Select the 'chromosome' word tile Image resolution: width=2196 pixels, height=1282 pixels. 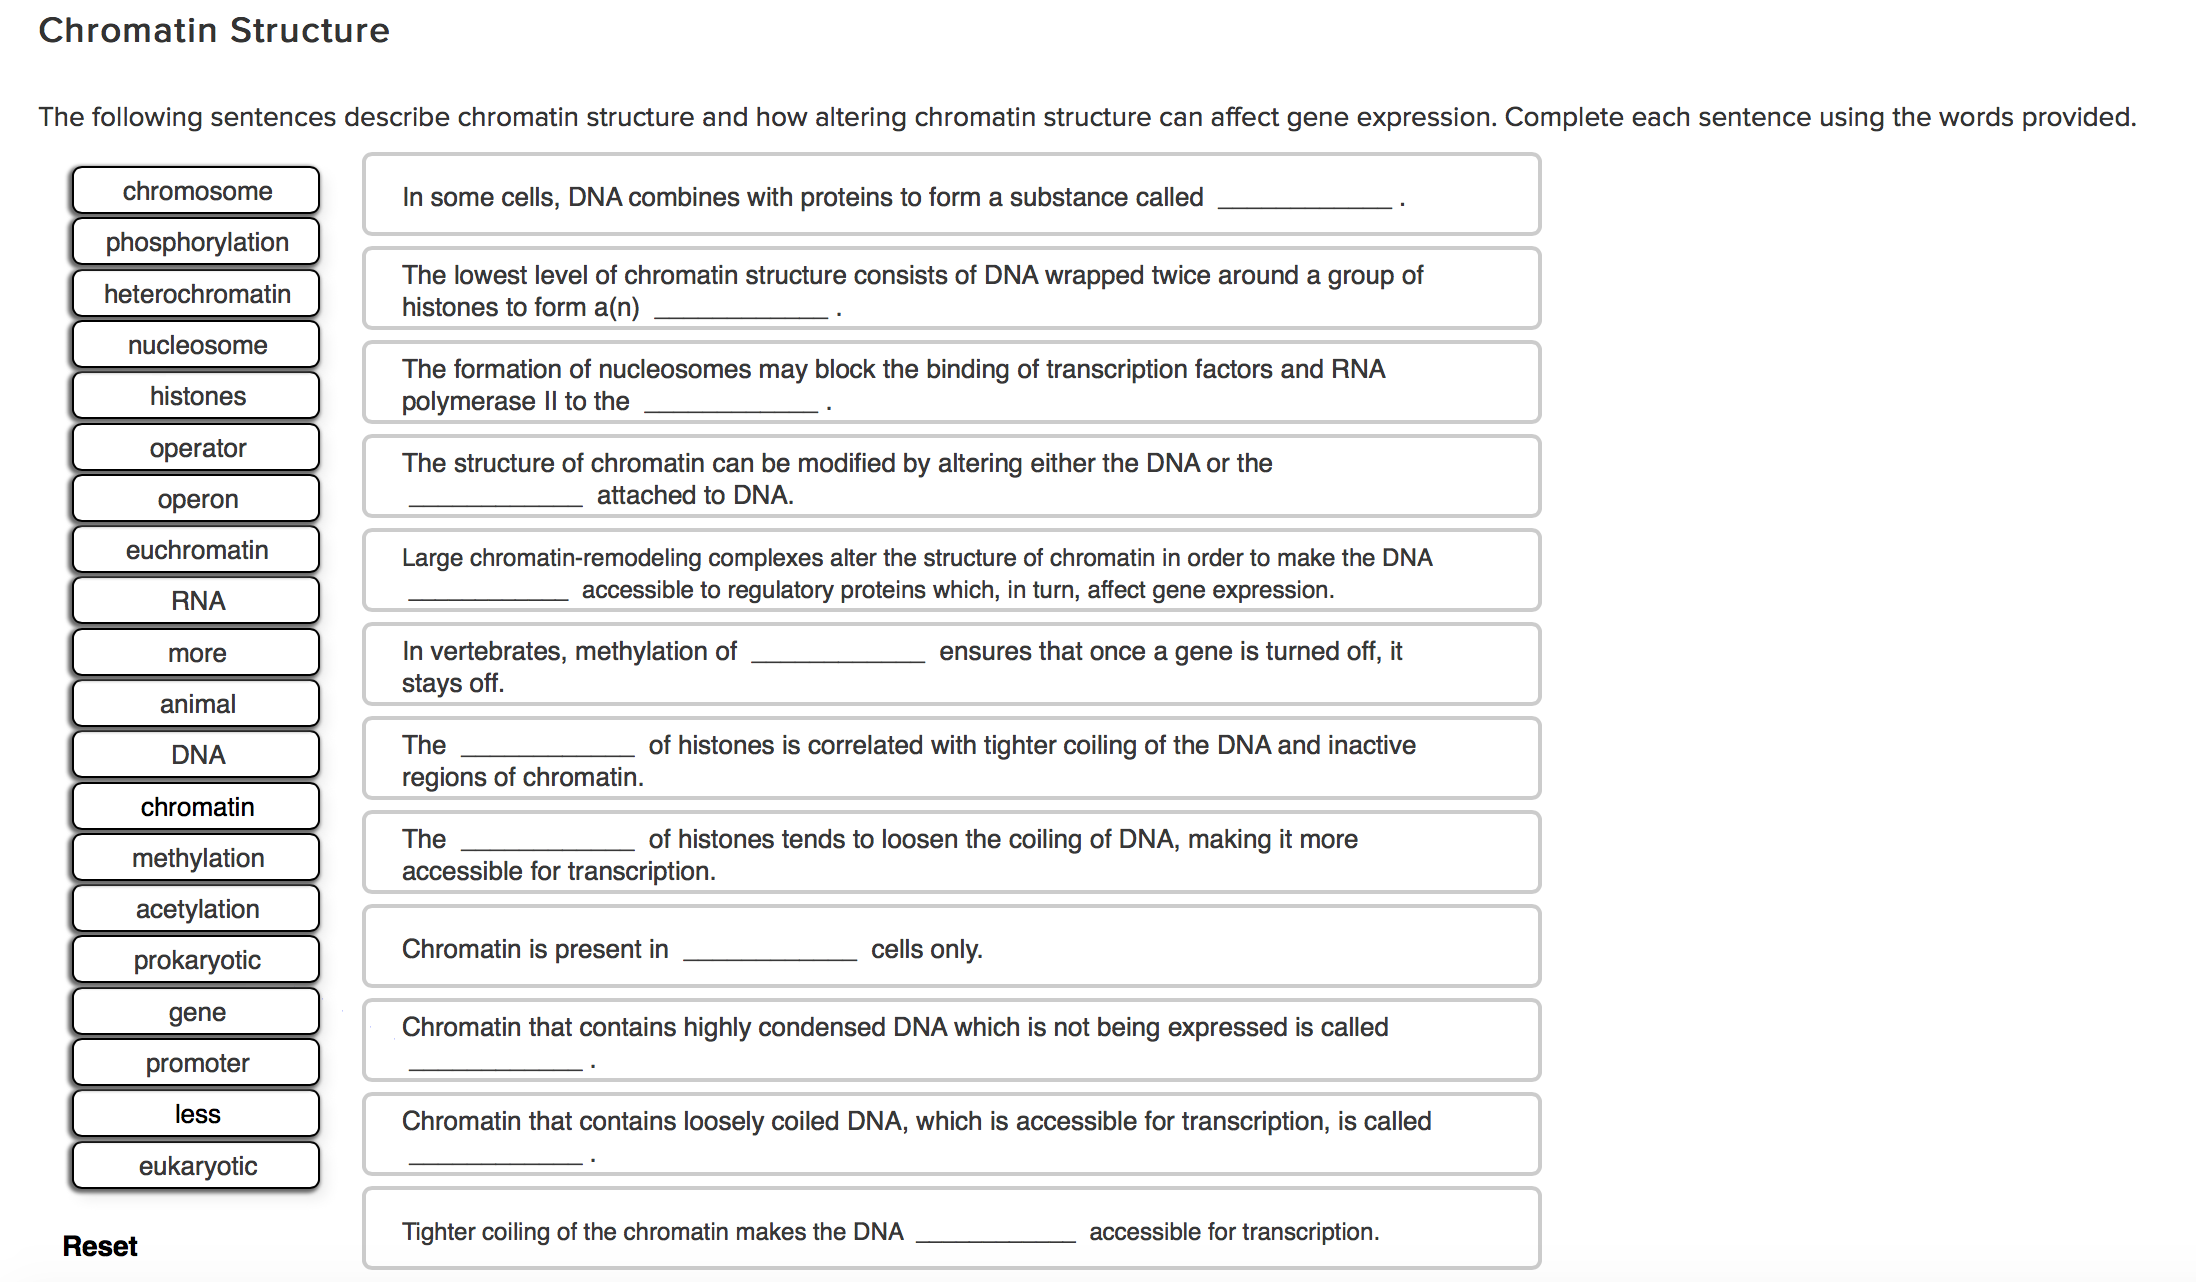[x=196, y=190]
